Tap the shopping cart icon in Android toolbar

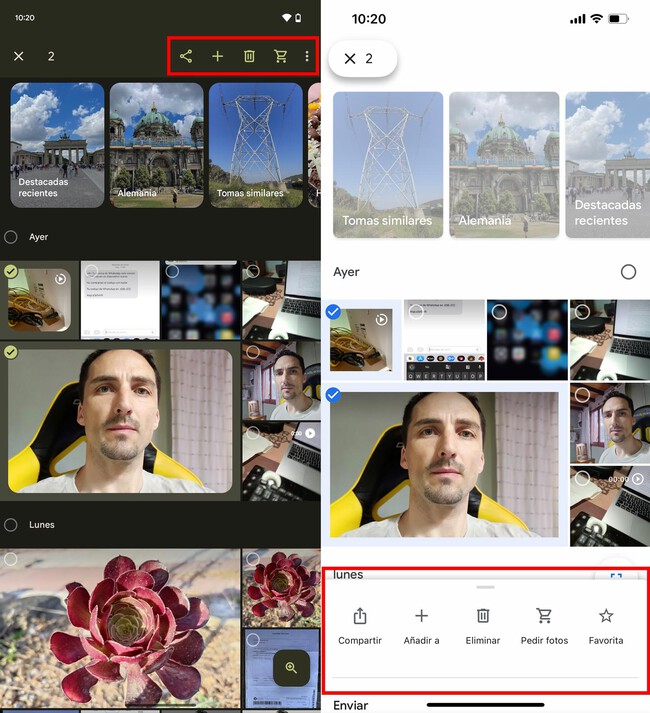pyautogui.click(x=281, y=56)
